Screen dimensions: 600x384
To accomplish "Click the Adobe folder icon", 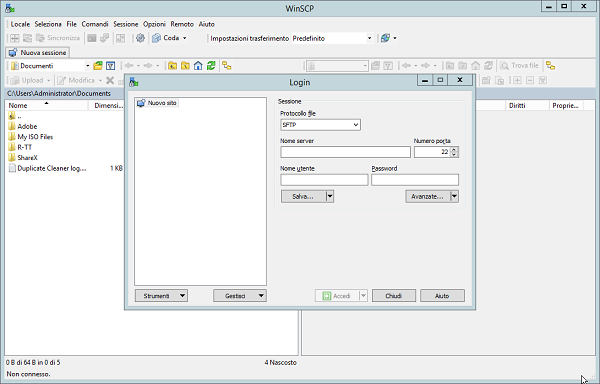I will [x=12, y=126].
